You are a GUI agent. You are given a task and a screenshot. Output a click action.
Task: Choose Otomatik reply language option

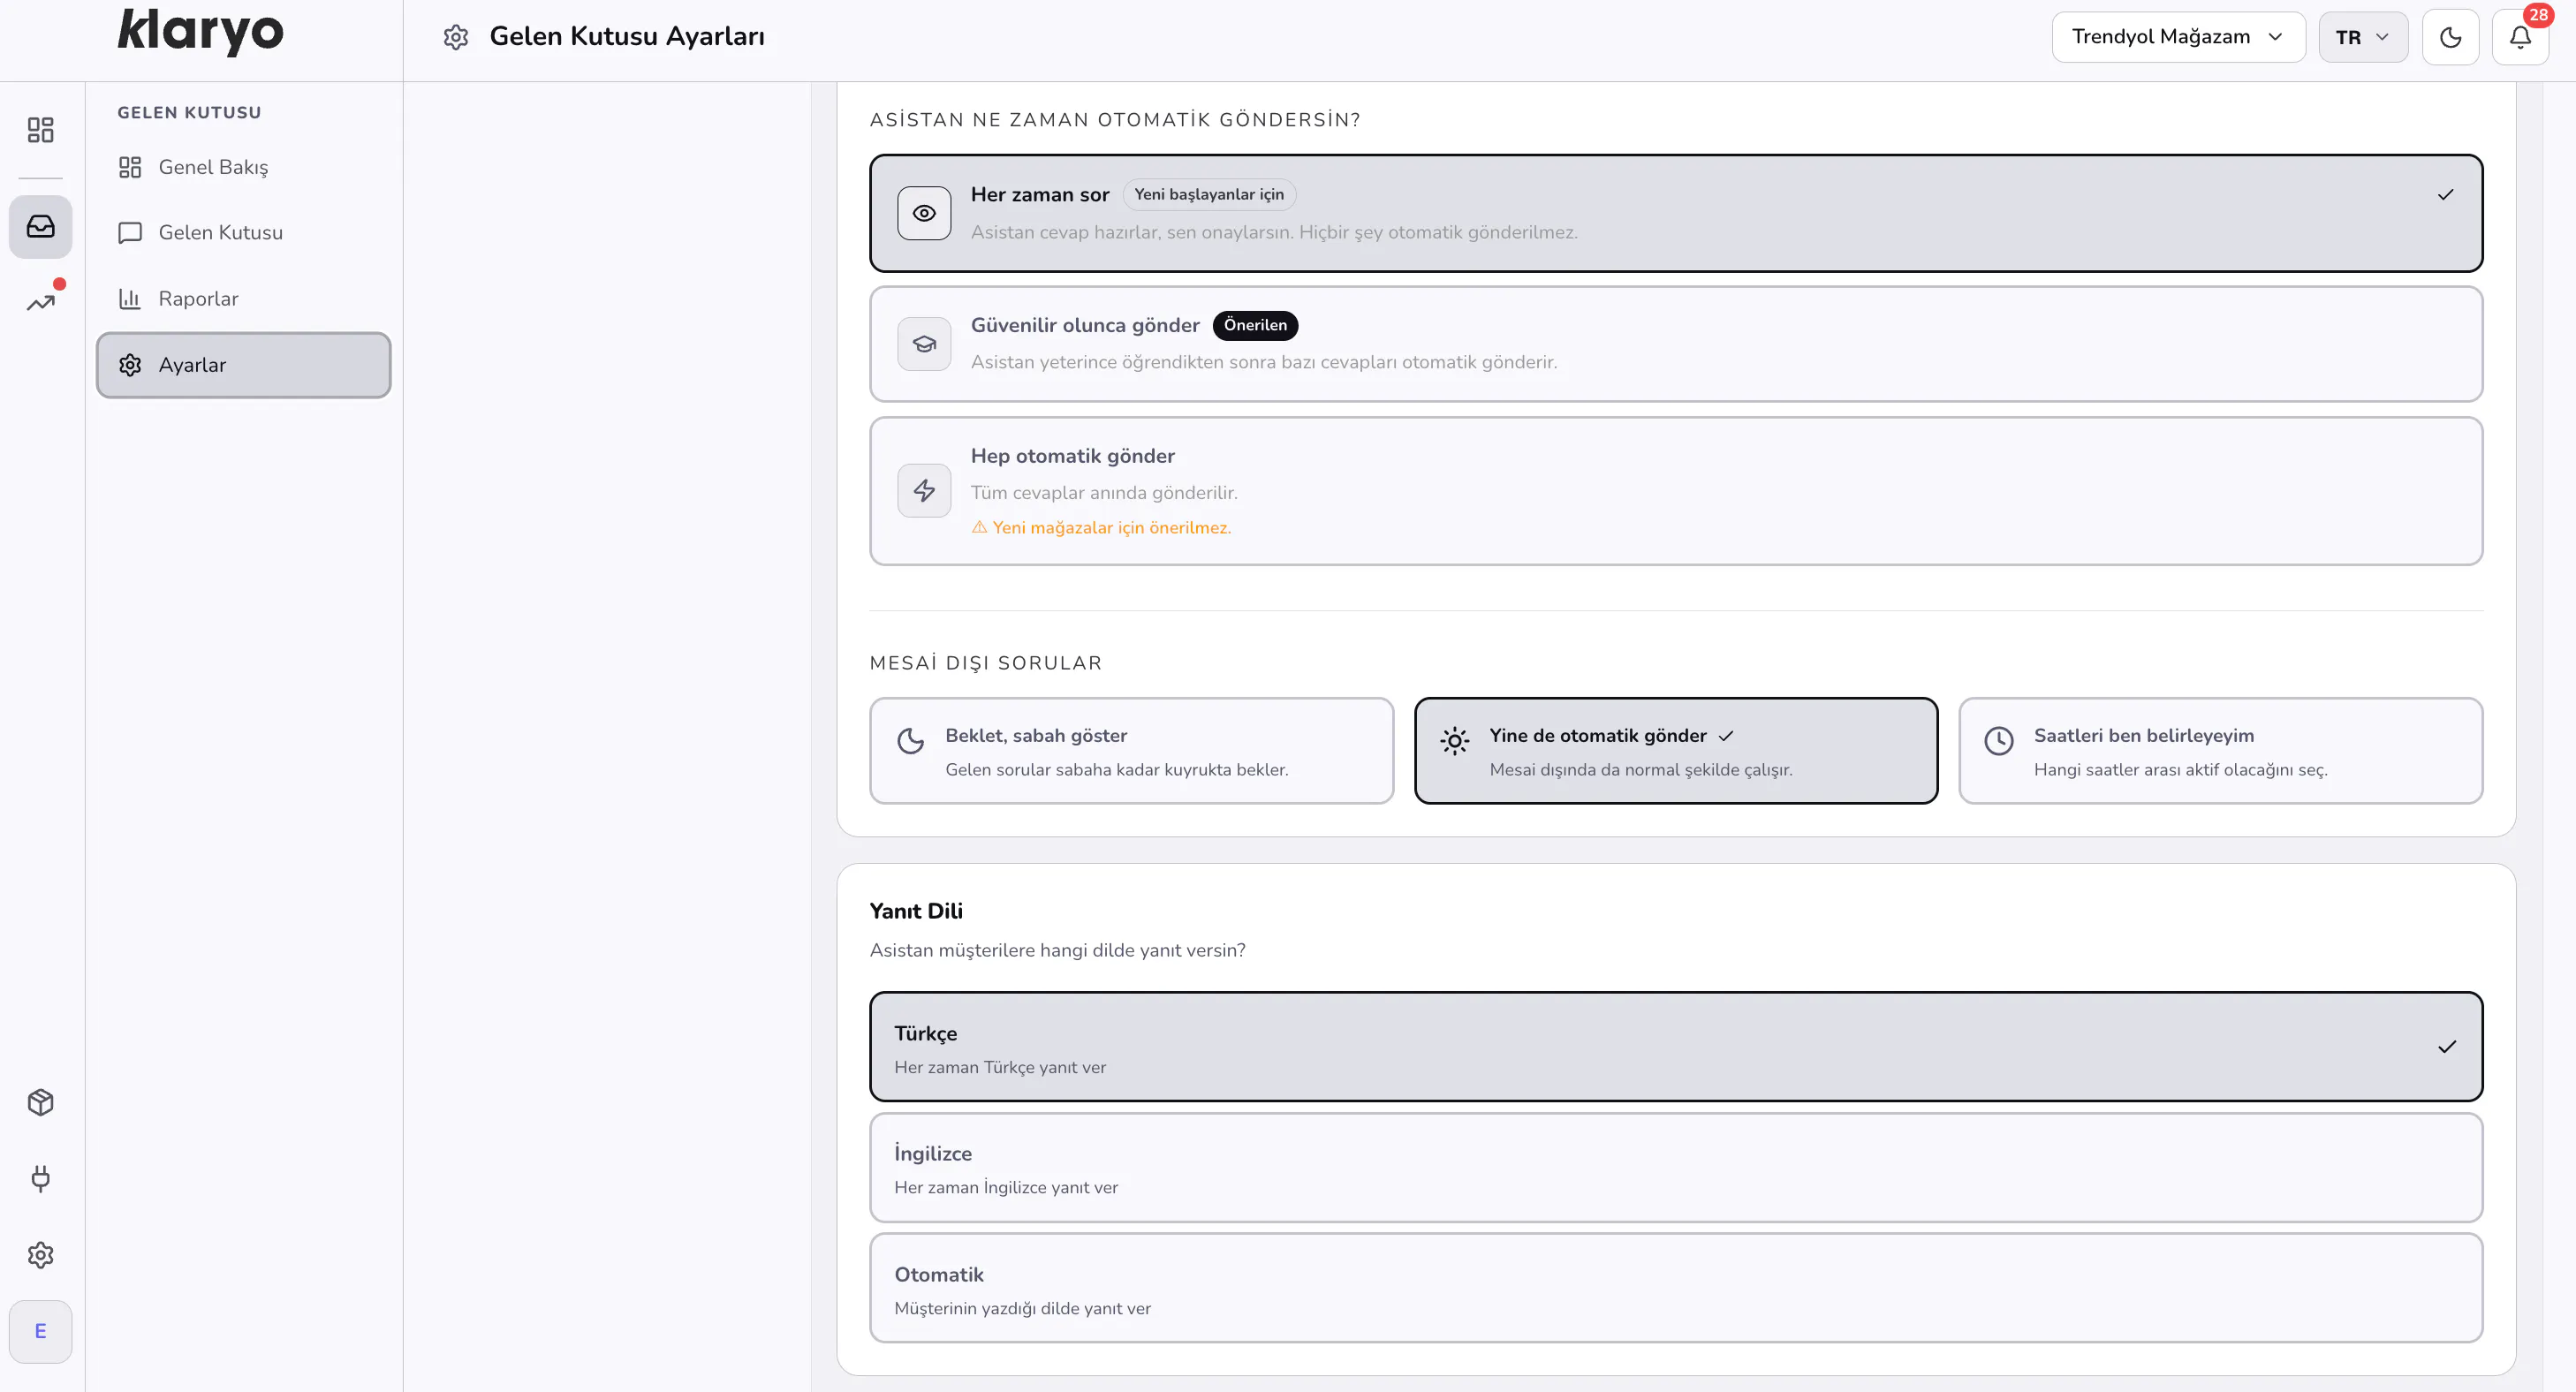click(1676, 1288)
